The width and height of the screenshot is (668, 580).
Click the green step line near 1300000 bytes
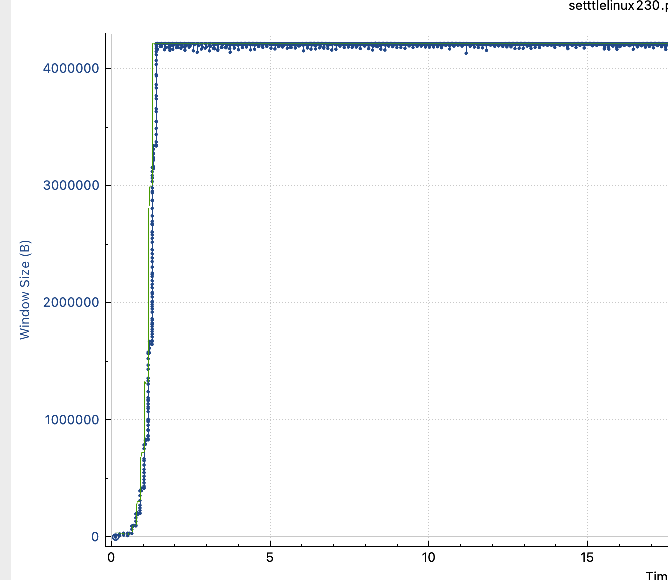pyautogui.click(x=145, y=382)
